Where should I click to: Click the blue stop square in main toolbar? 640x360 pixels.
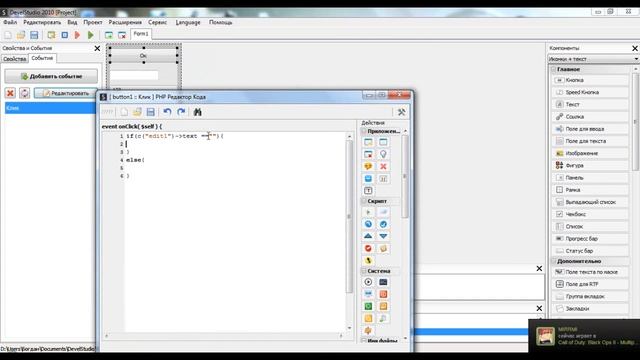point(64,35)
